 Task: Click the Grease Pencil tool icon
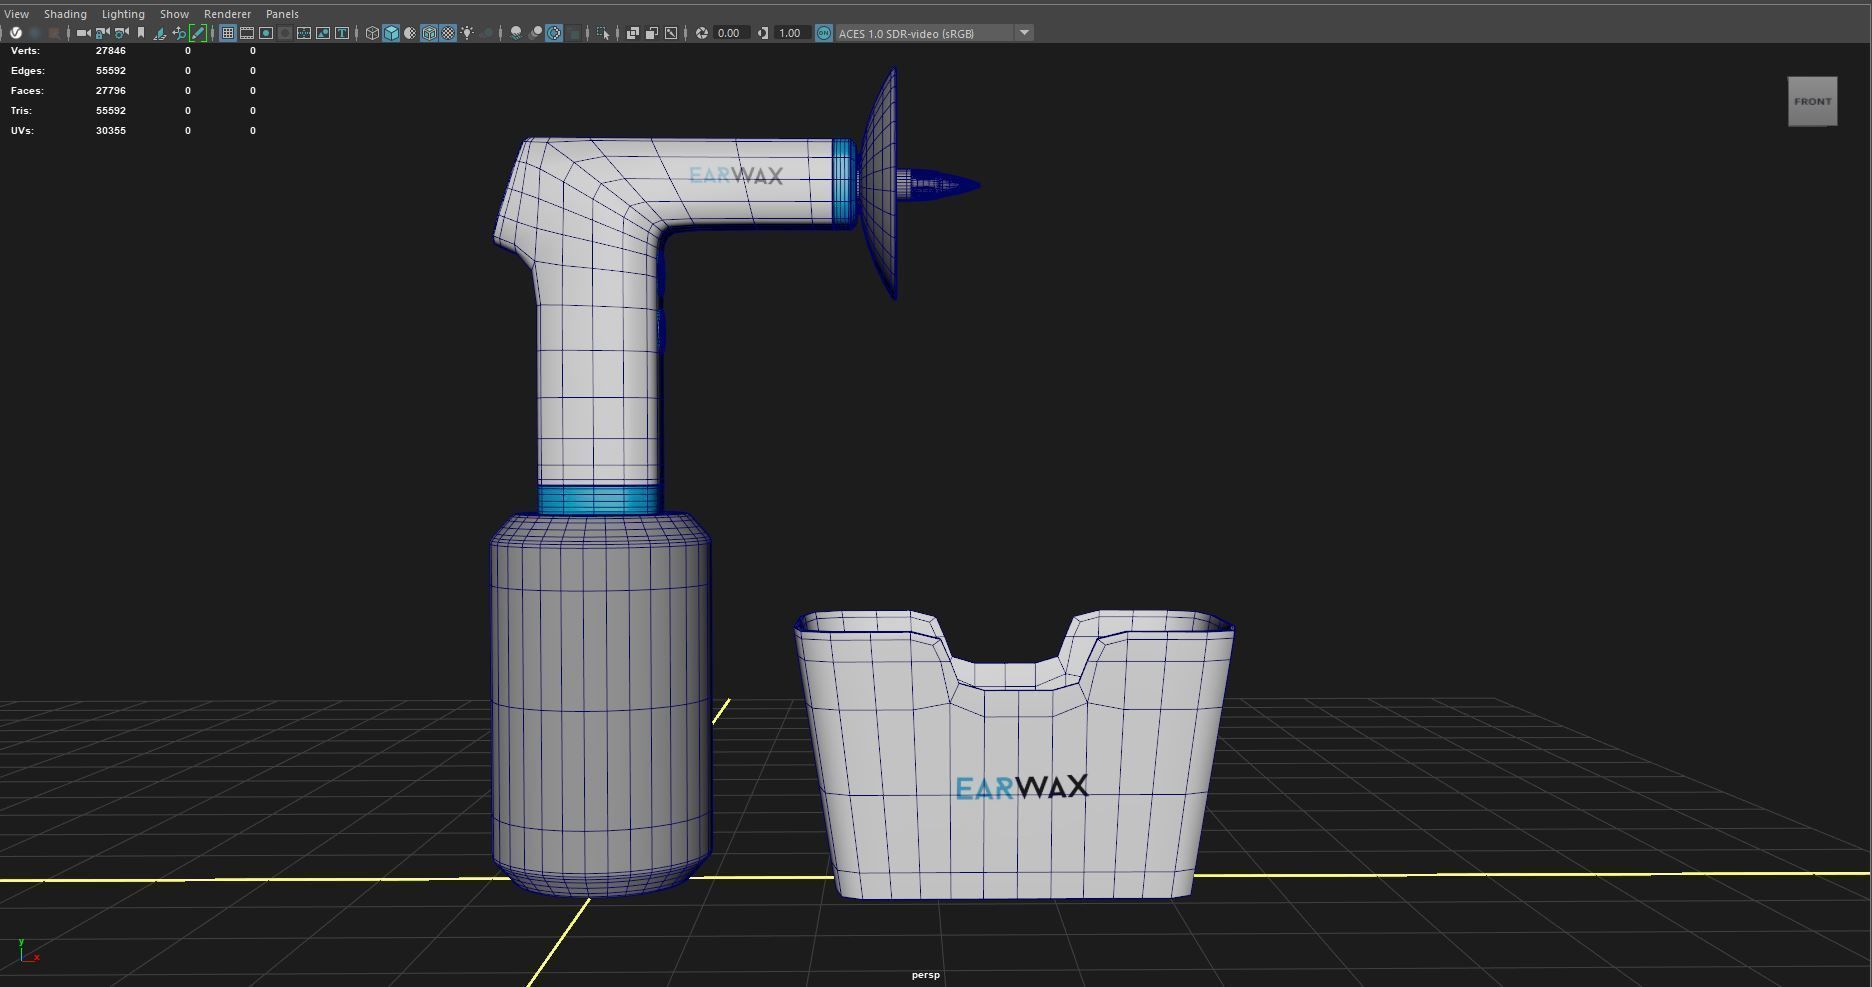(198, 33)
